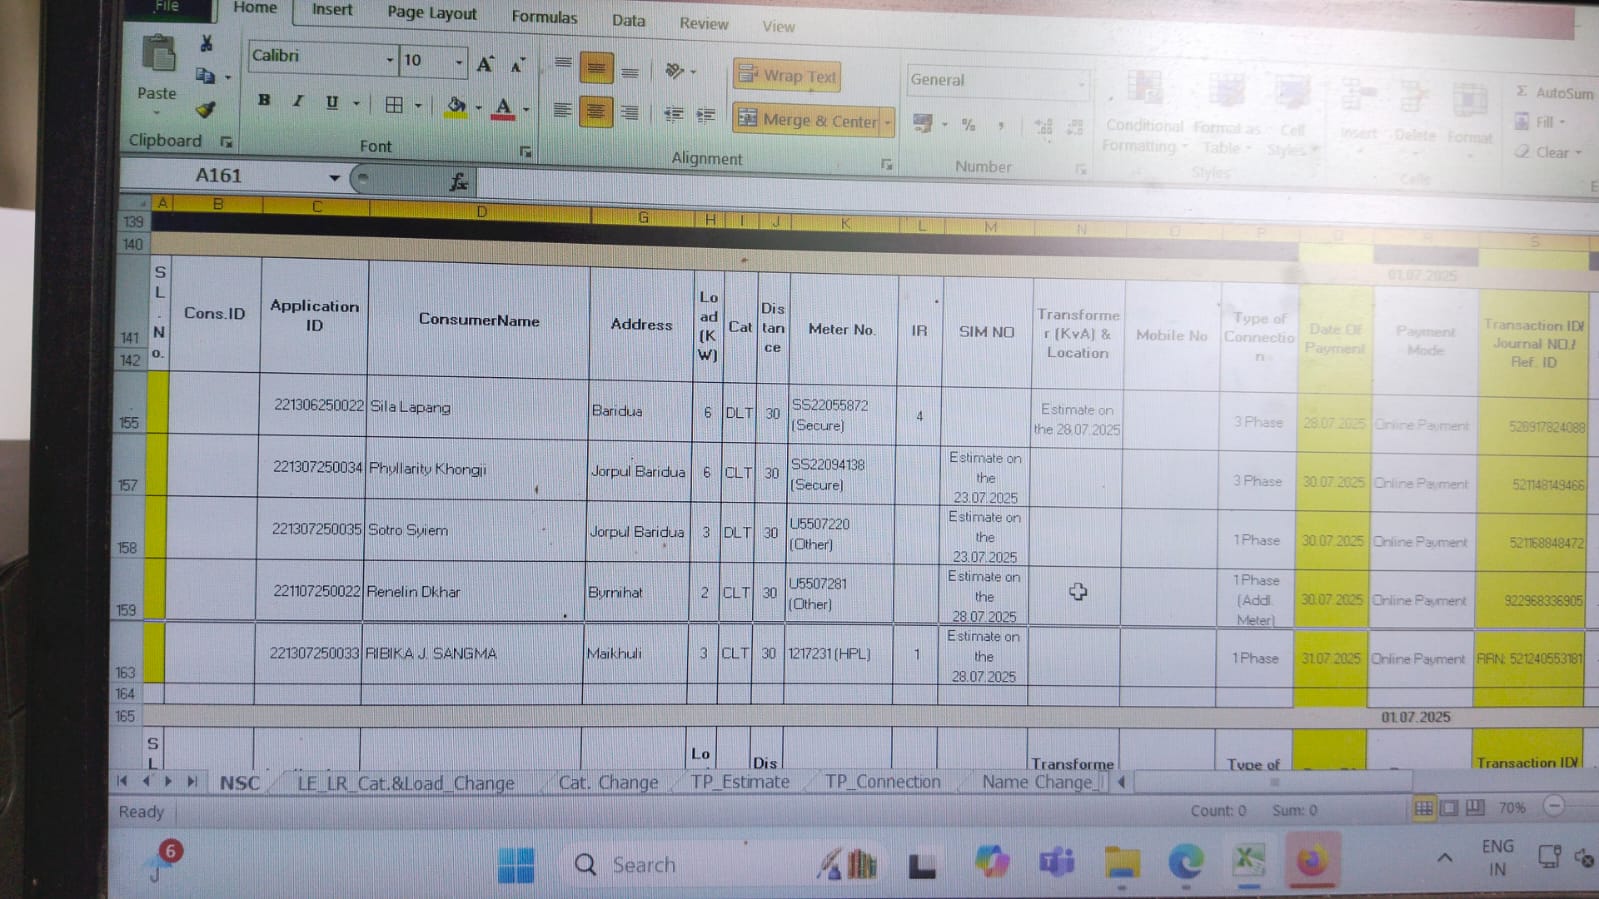Open the Borders dropdown arrow
The width and height of the screenshot is (1599, 899).
pos(418,105)
